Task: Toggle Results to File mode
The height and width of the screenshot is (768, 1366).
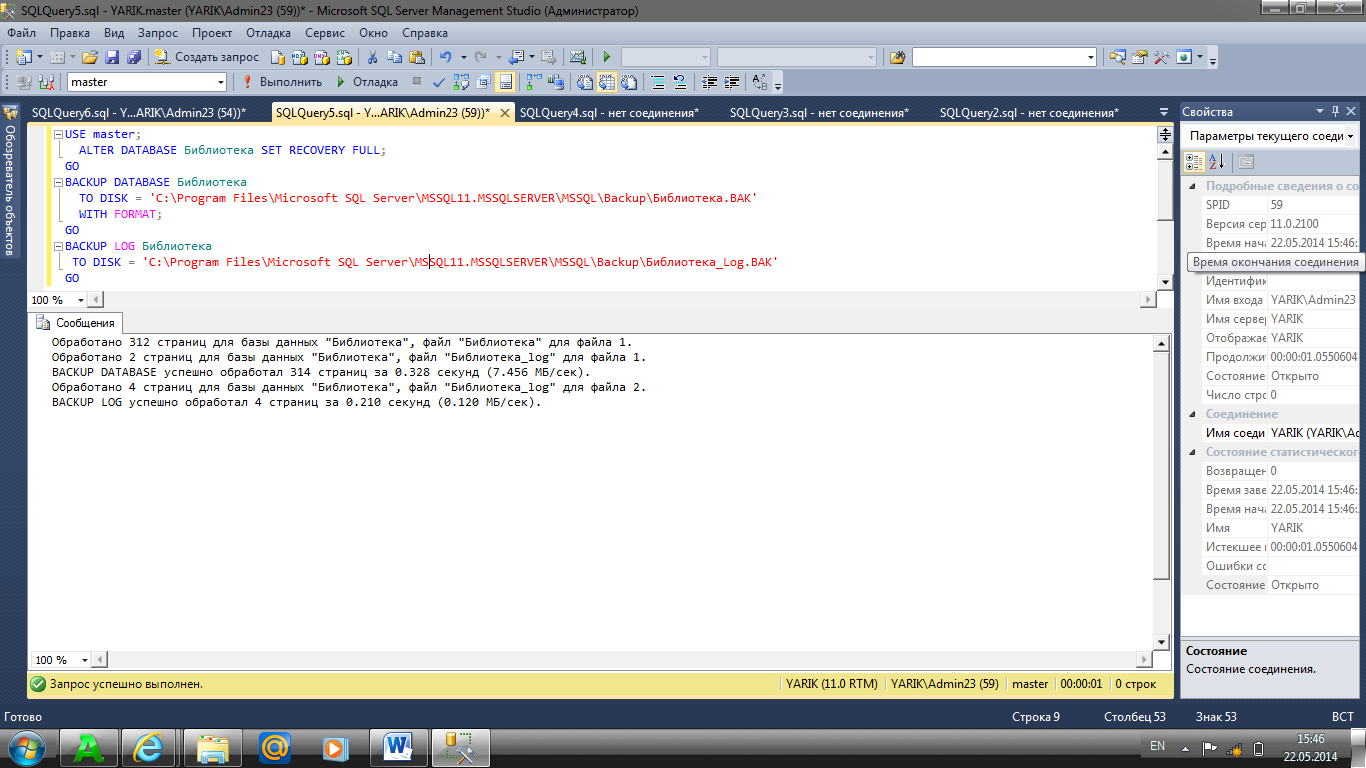Action: (627, 82)
